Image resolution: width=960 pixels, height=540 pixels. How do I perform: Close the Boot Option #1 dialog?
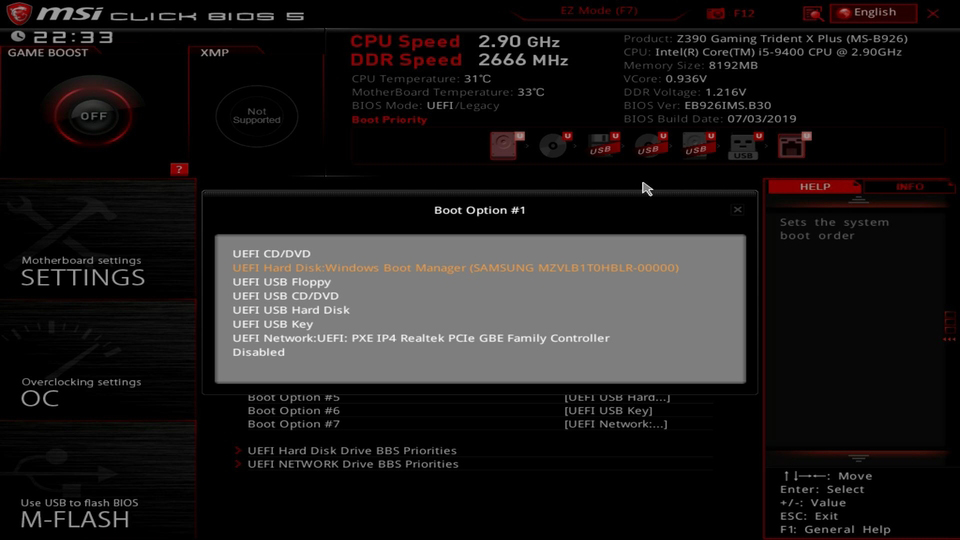737,210
